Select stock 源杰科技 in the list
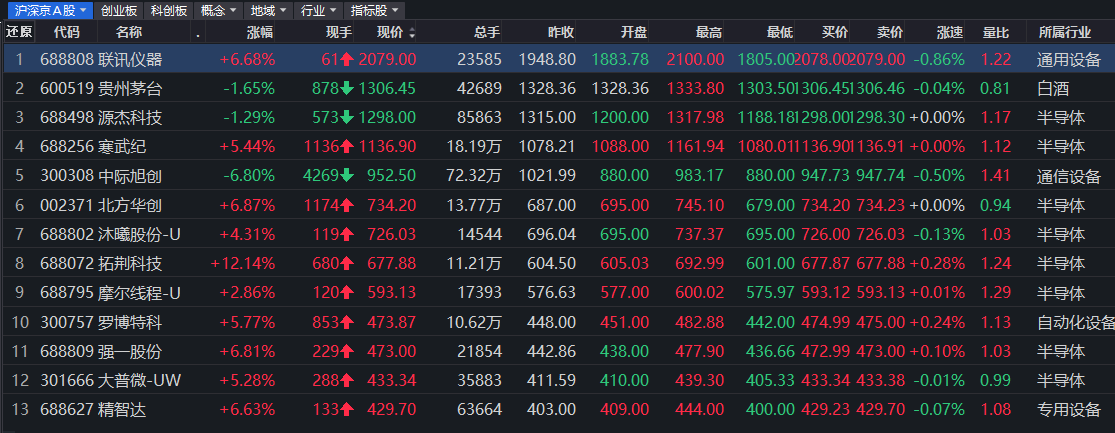This screenshot has height=433, width=1115. (130, 118)
